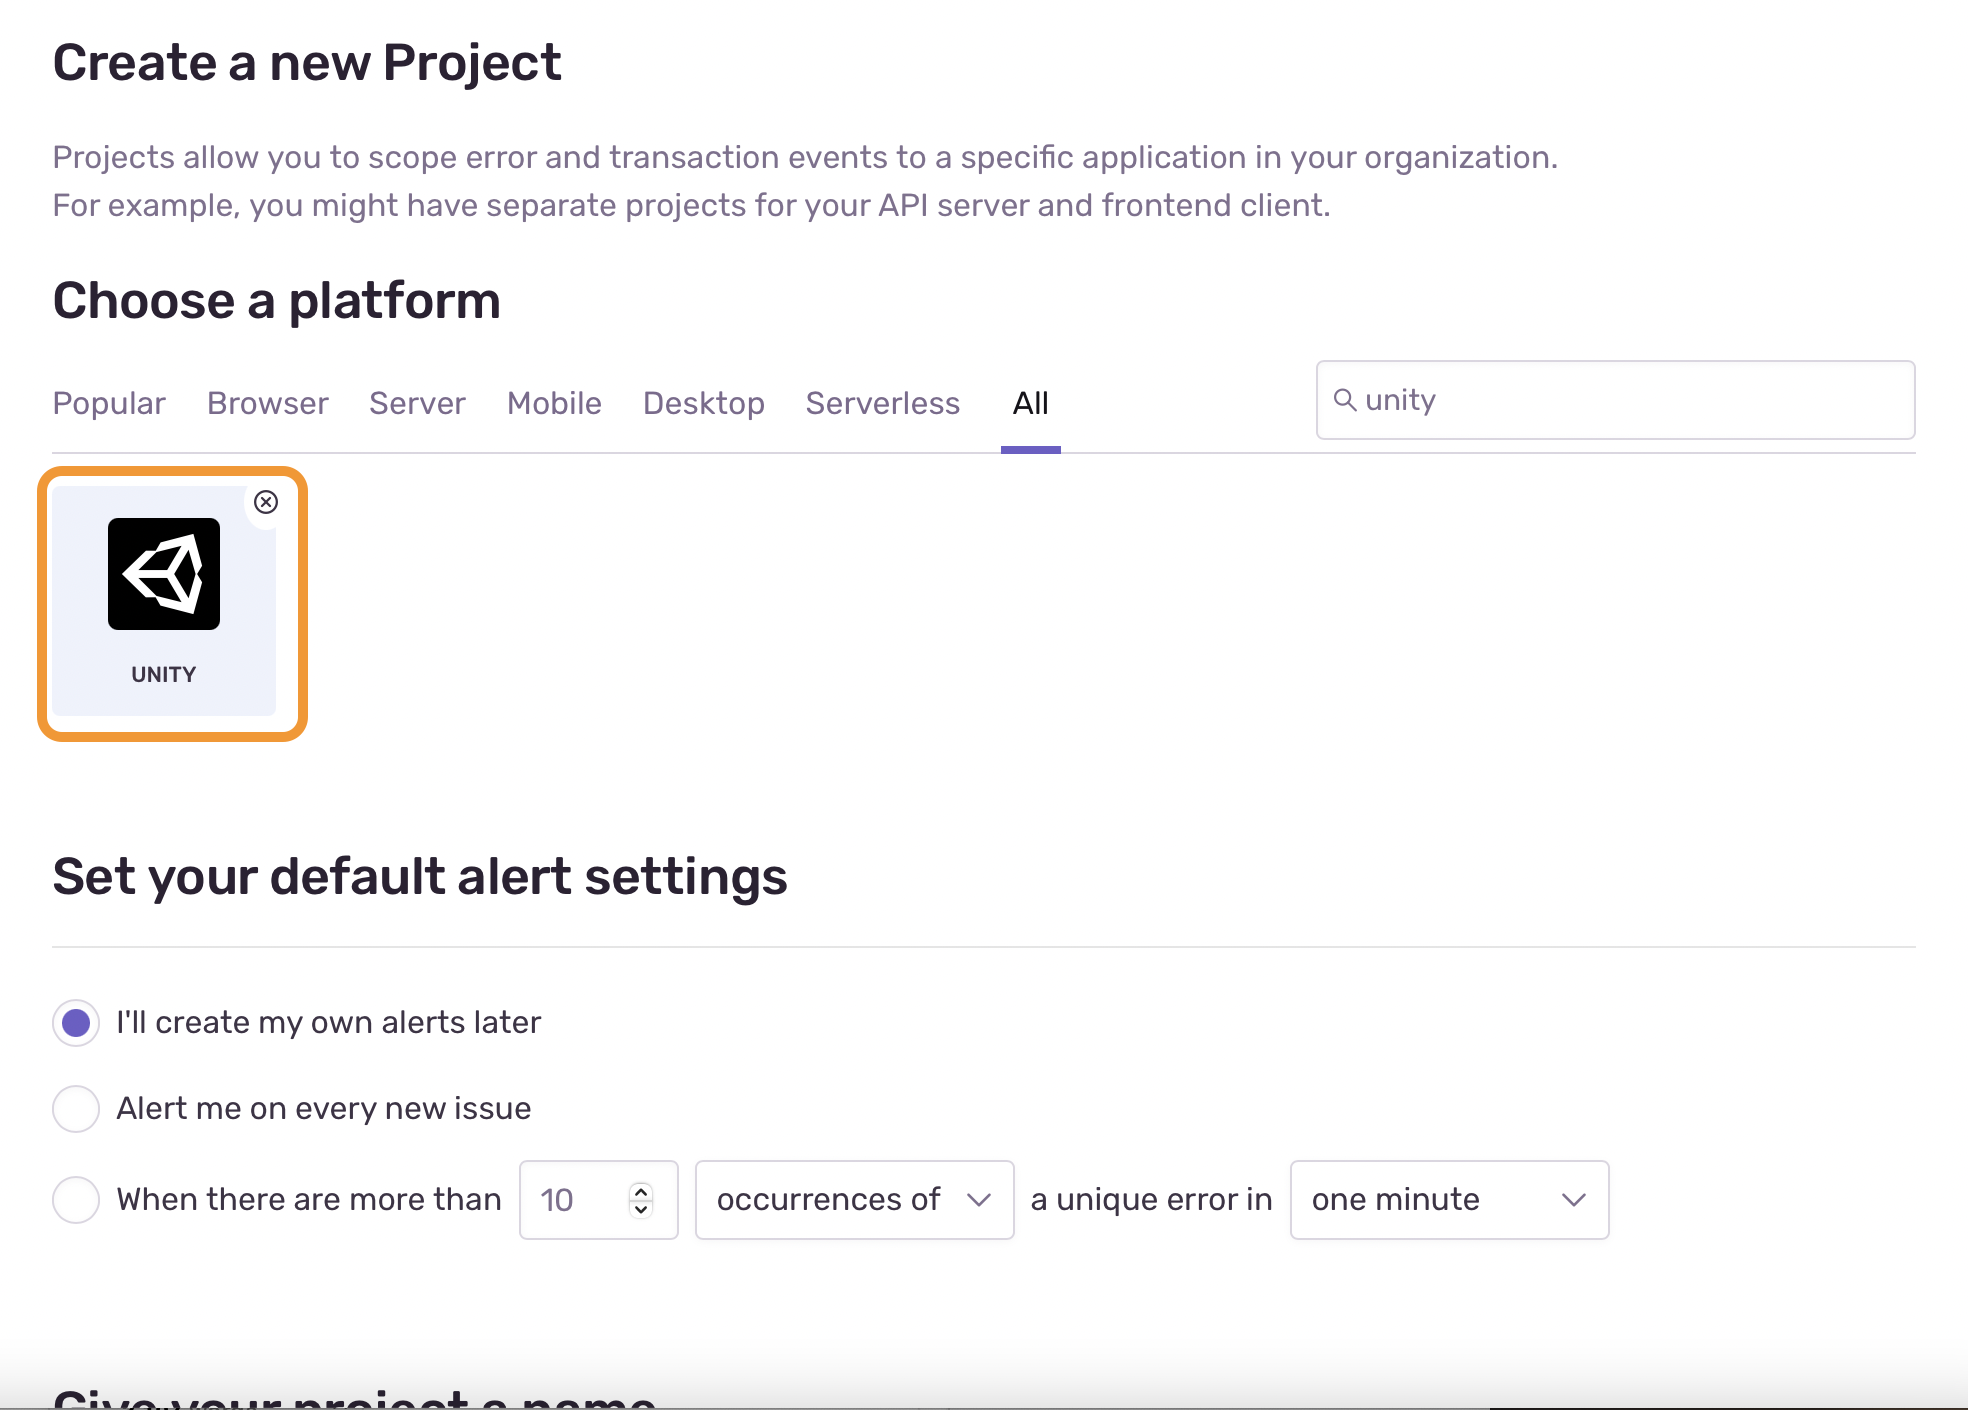The image size is (1968, 1410).
Task: Select the Unity platform logo tile
Action: tap(164, 574)
